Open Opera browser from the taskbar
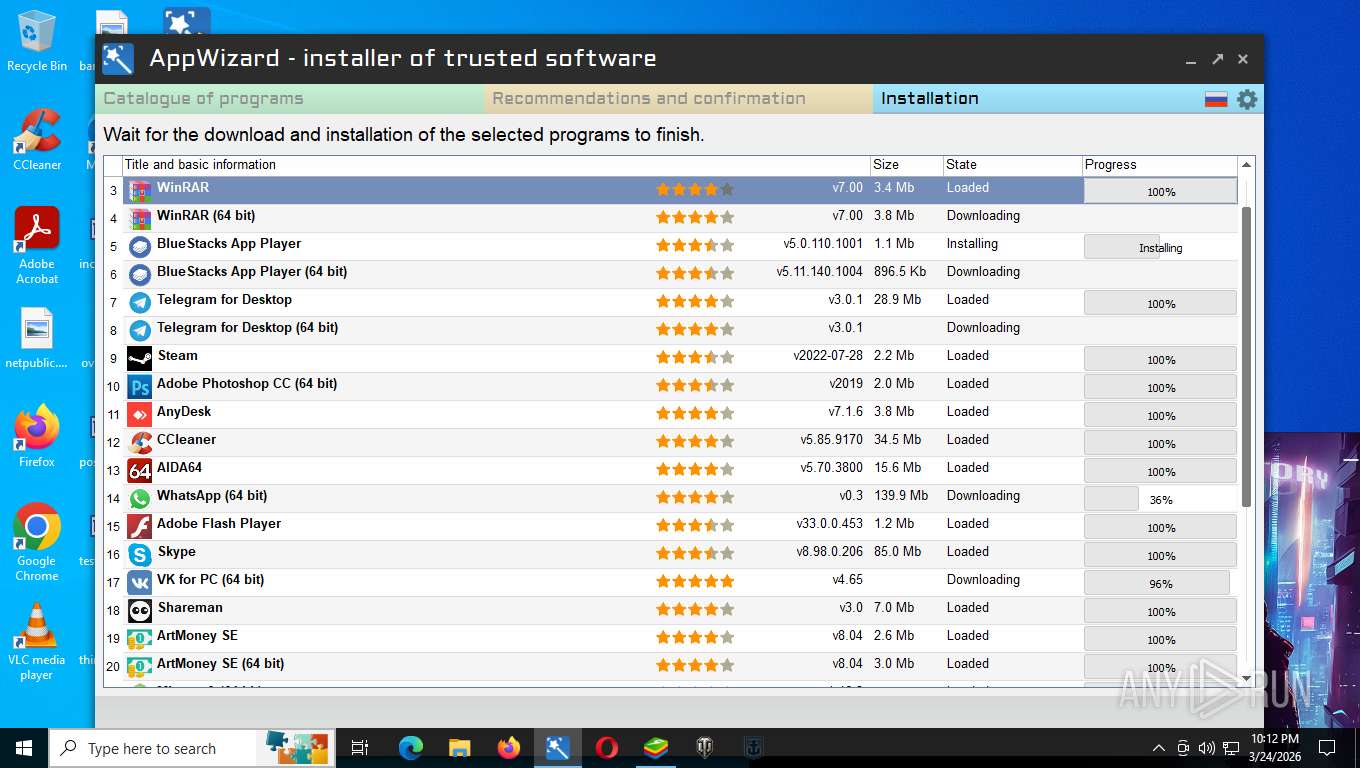The height and width of the screenshot is (768, 1360). pos(606,747)
